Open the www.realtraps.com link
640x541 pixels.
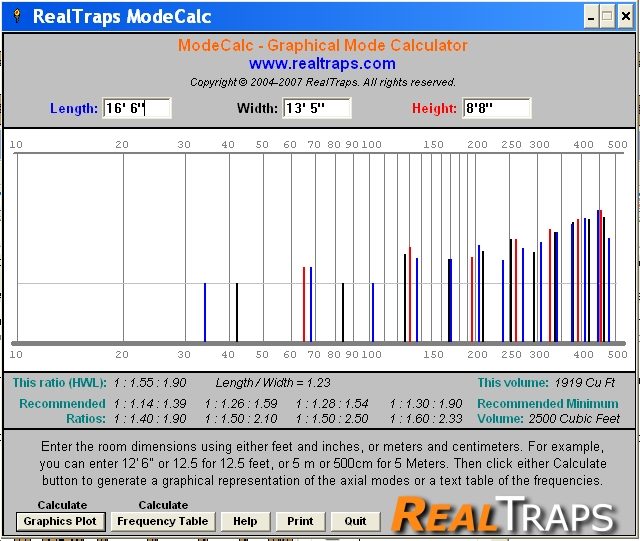coord(322,64)
